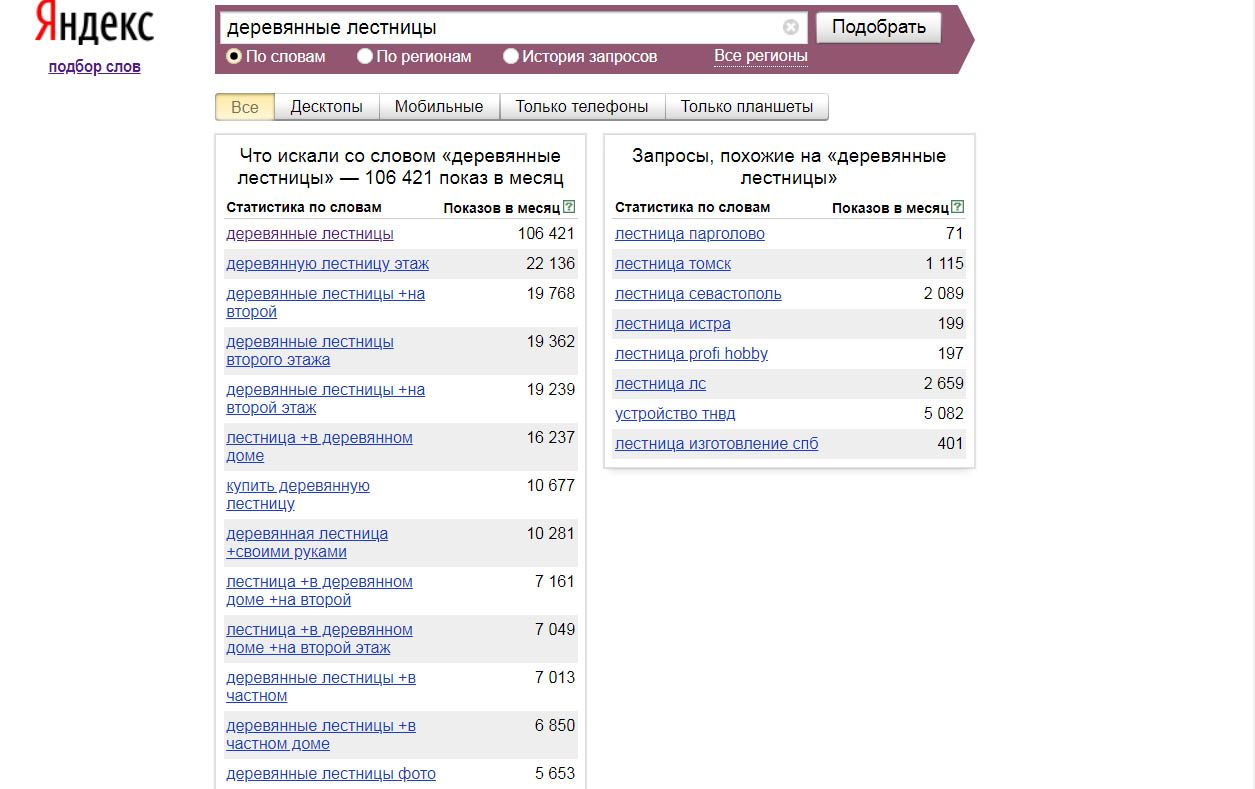1255x789 pixels.
Task: Open деревянные лестницы +в частном link
Action: pyautogui.click(x=321, y=687)
